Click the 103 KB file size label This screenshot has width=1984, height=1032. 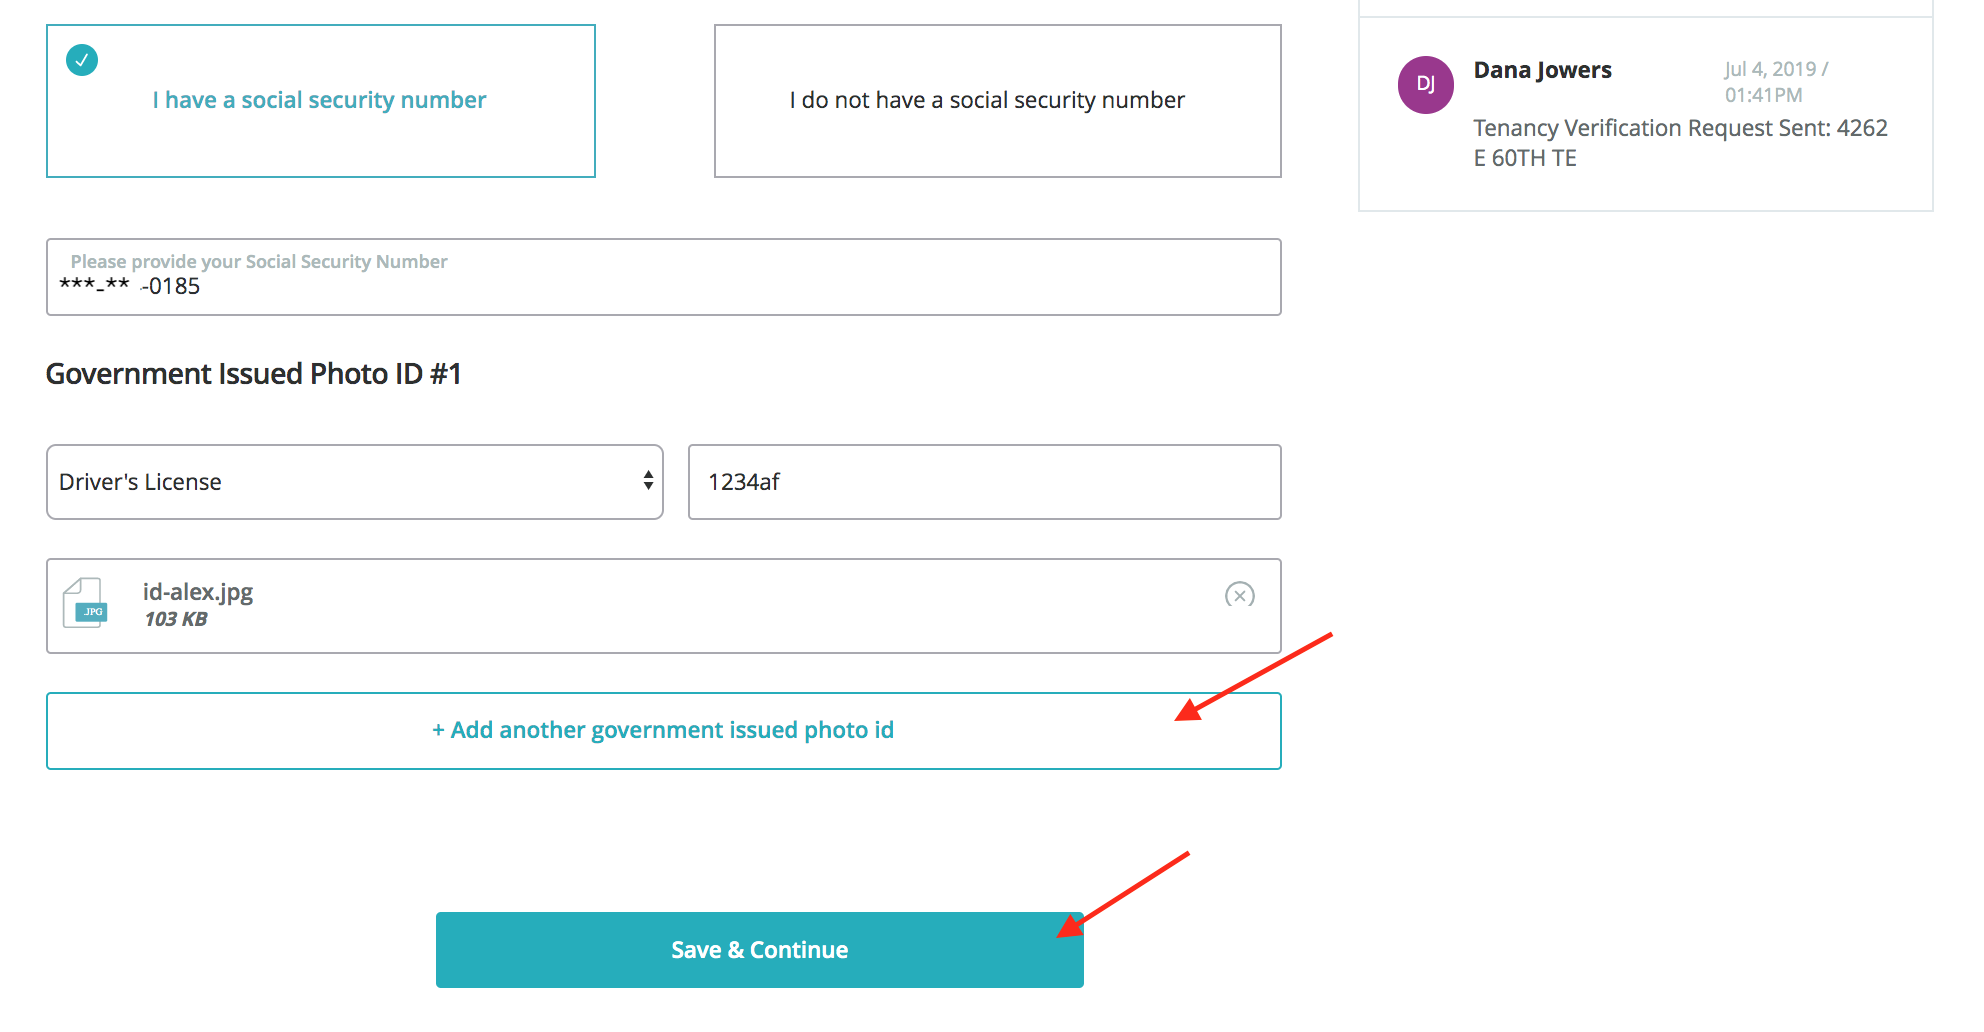click(176, 619)
